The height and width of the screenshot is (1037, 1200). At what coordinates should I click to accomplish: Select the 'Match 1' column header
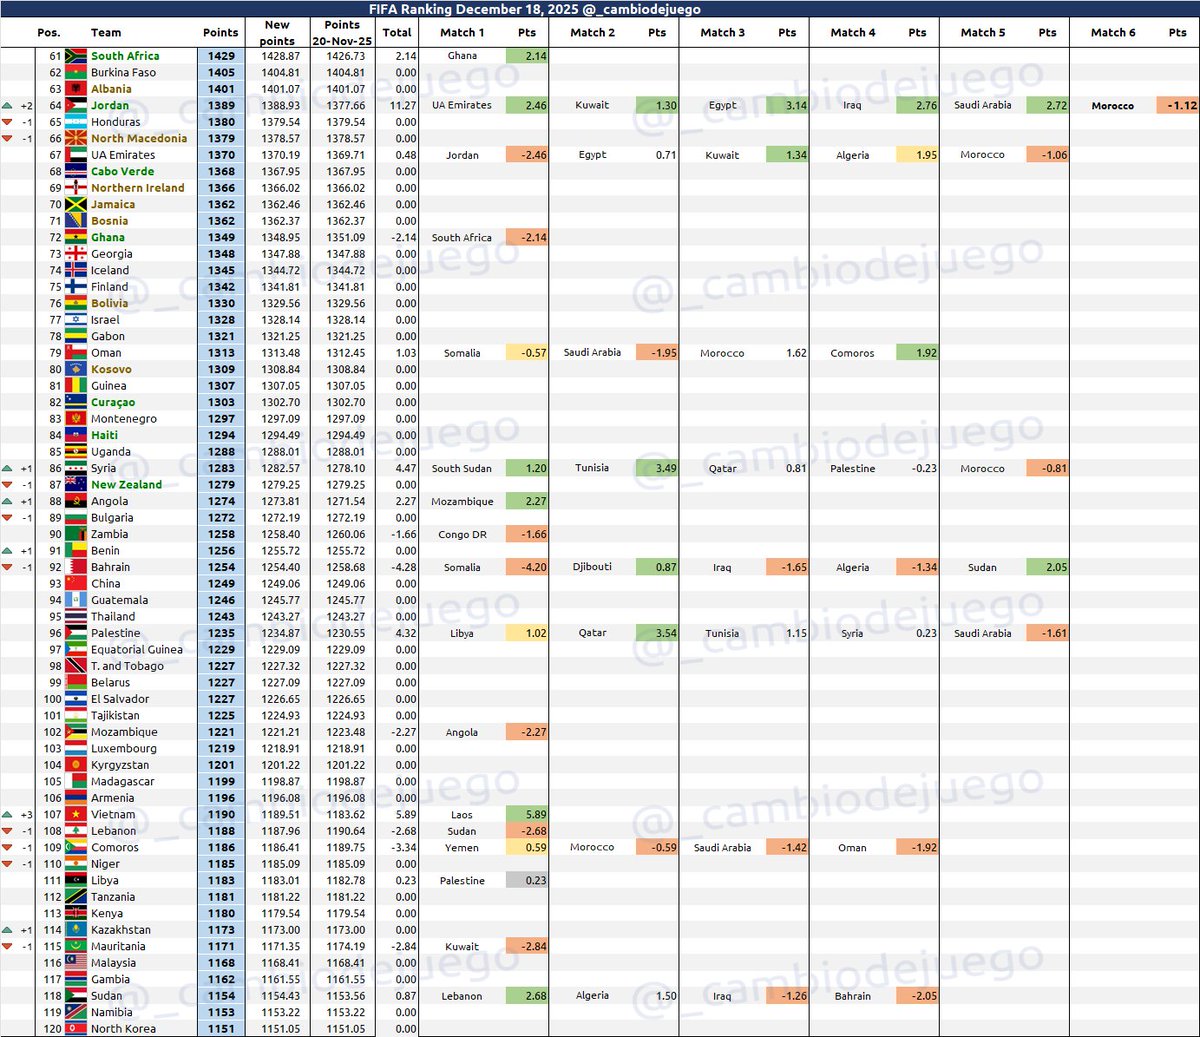(x=462, y=32)
